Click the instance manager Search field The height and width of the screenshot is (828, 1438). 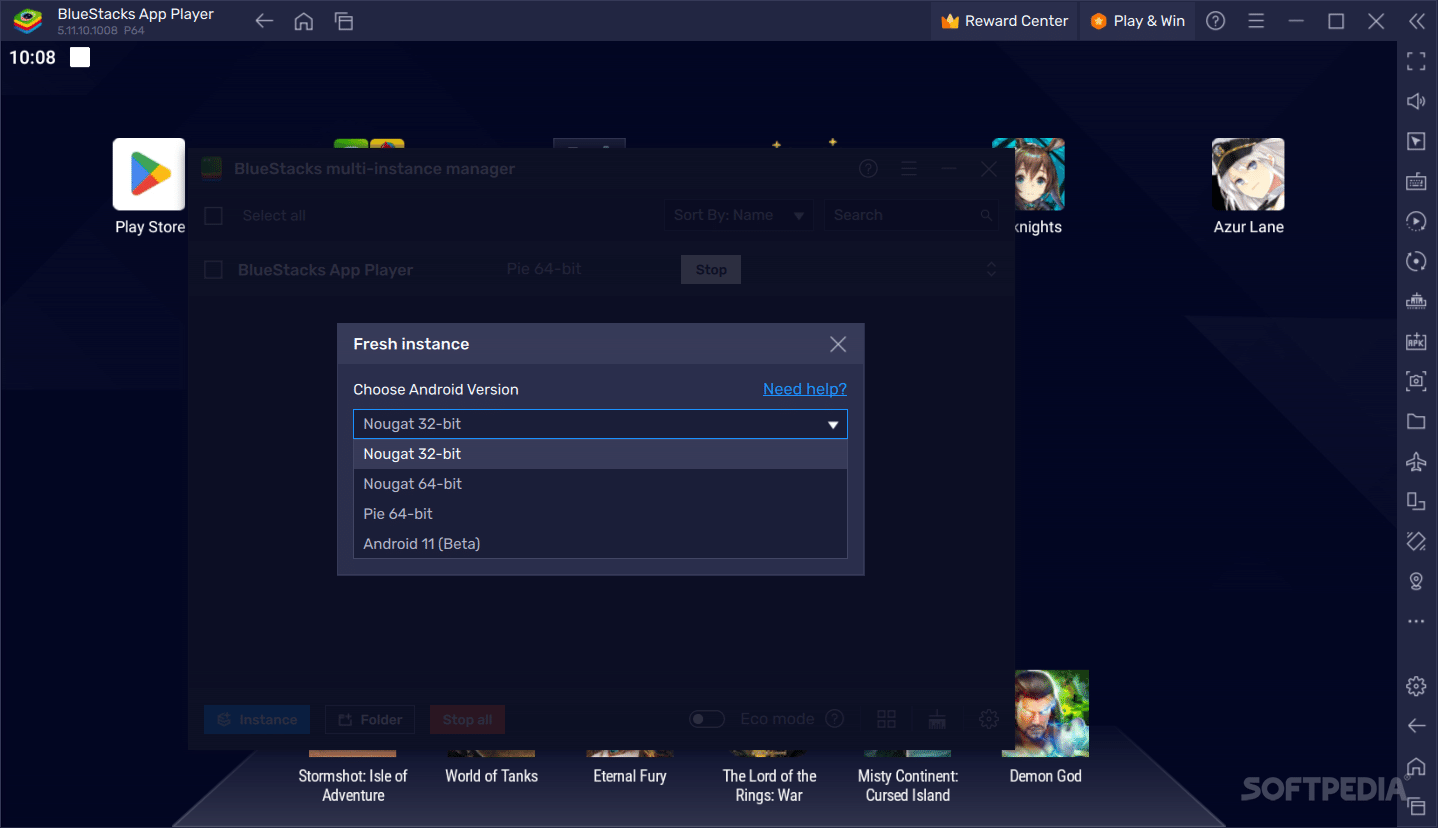911,215
